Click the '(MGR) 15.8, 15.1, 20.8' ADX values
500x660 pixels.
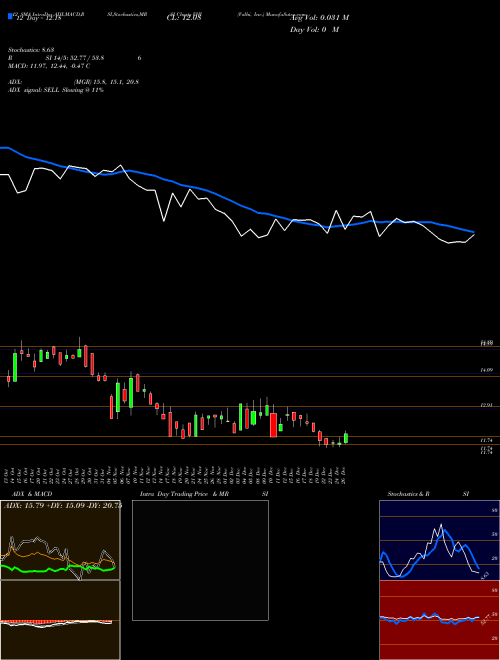pyautogui.click(x=106, y=82)
